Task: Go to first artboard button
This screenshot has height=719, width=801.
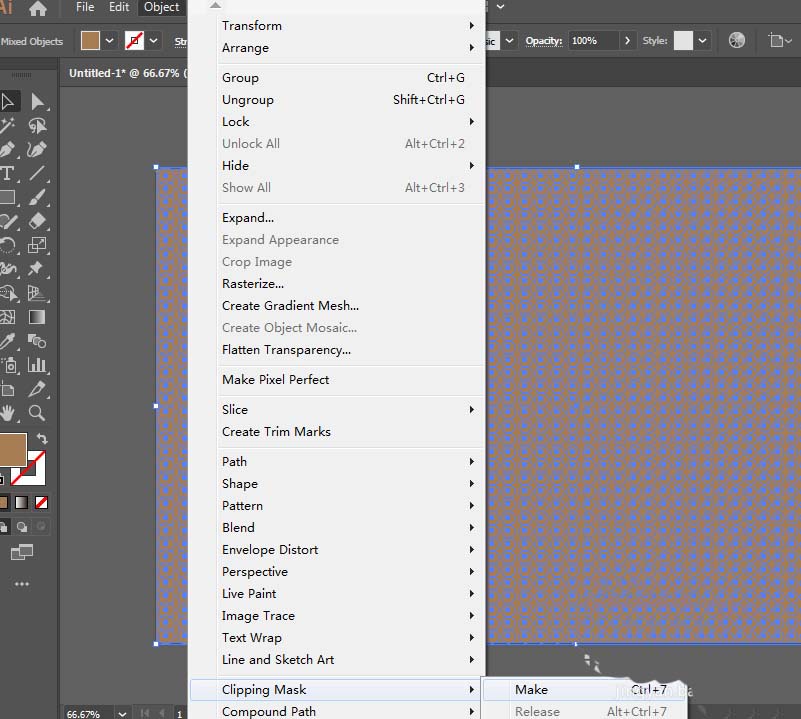Action: 145,714
